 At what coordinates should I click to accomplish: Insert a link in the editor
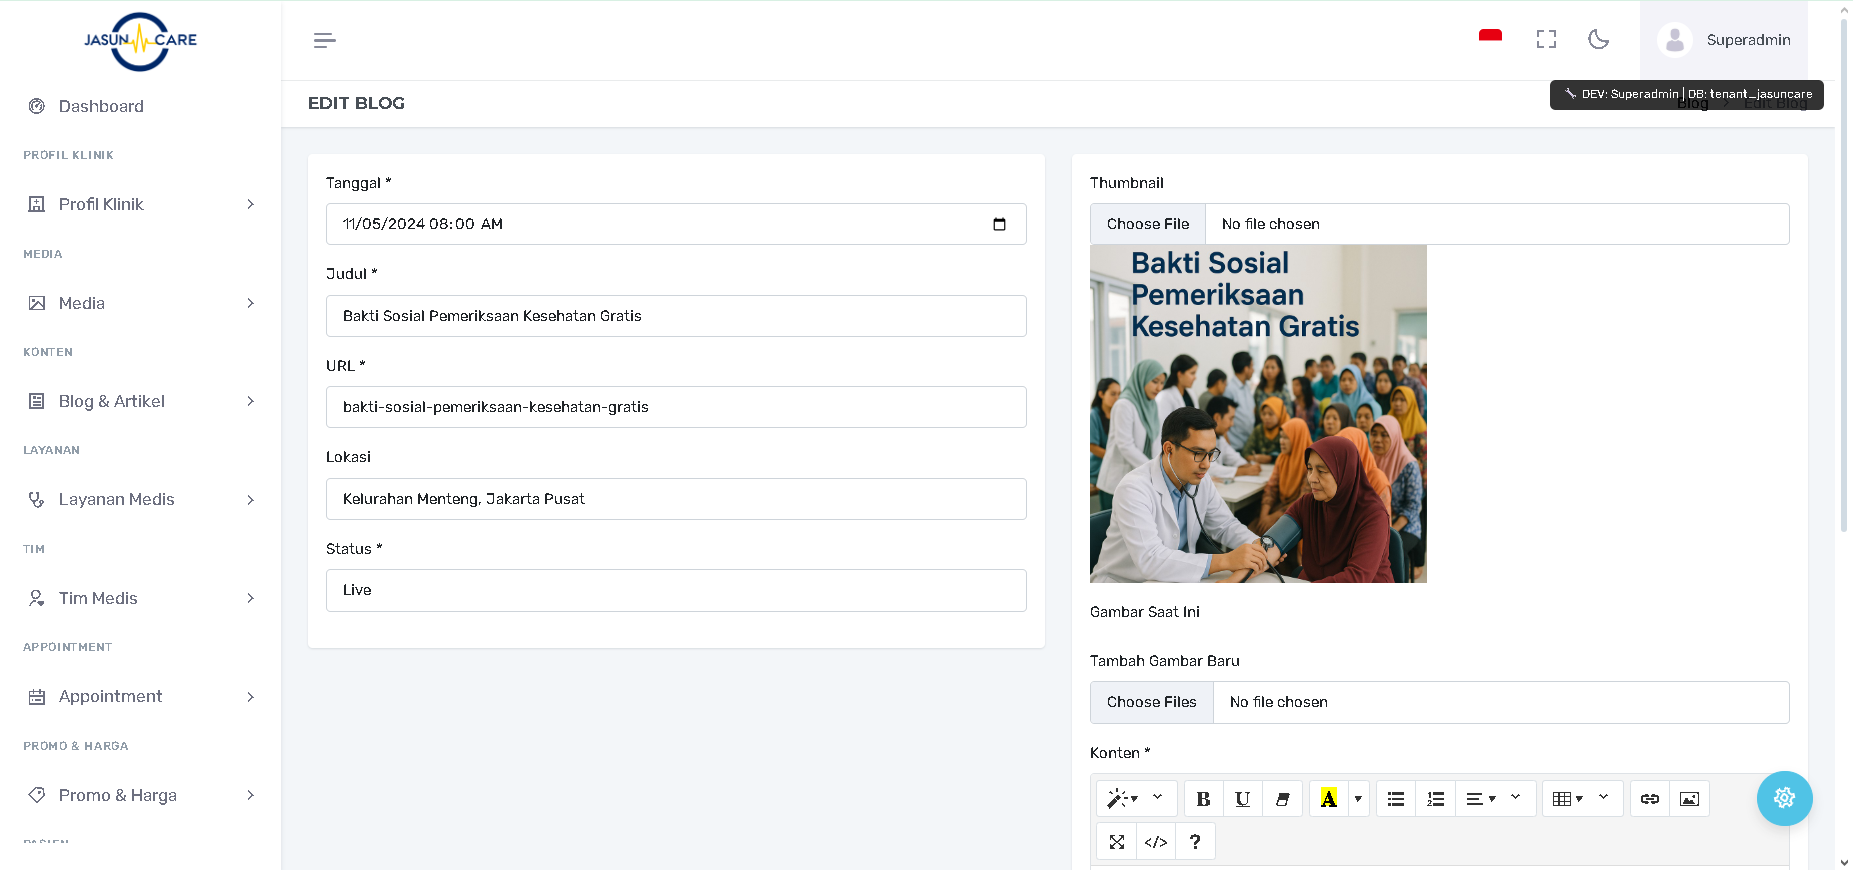pyautogui.click(x=1650, y=799)
